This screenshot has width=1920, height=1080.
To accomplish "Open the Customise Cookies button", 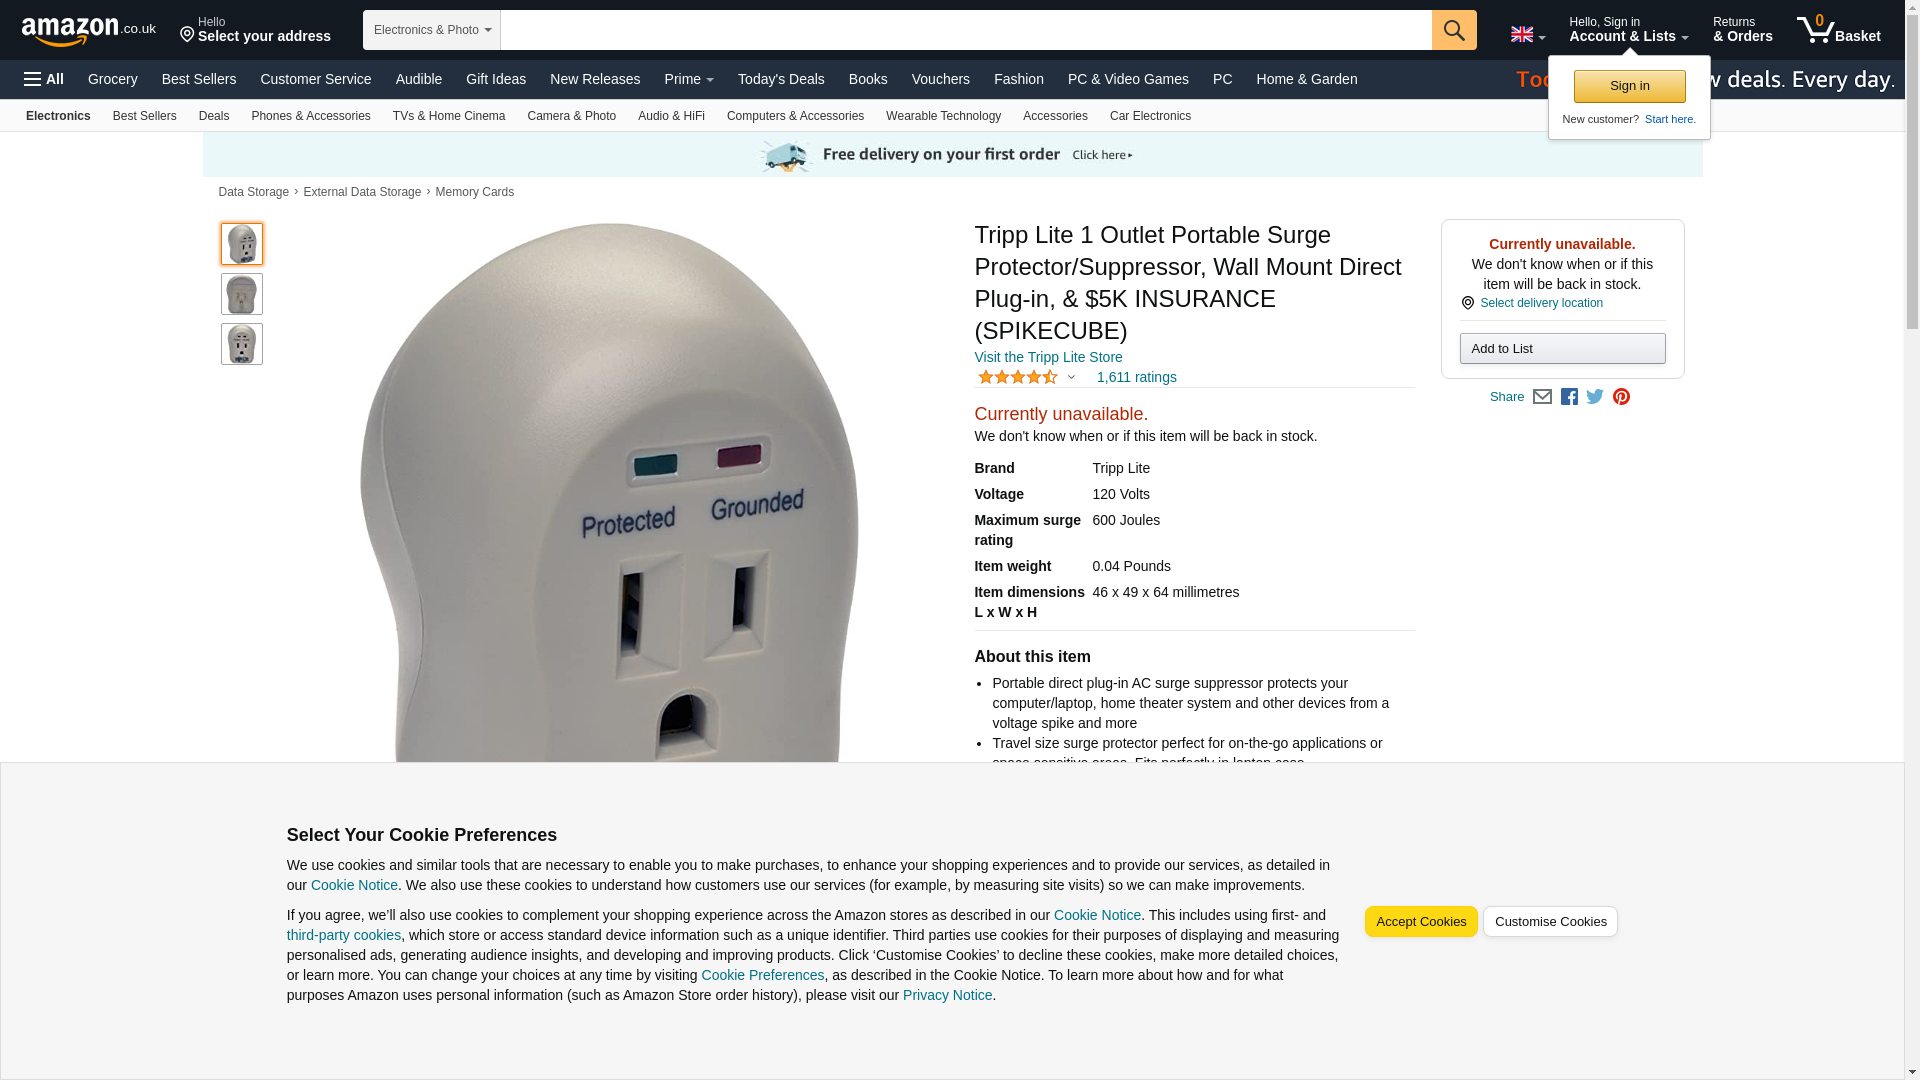I will (x=1550, y=922).
